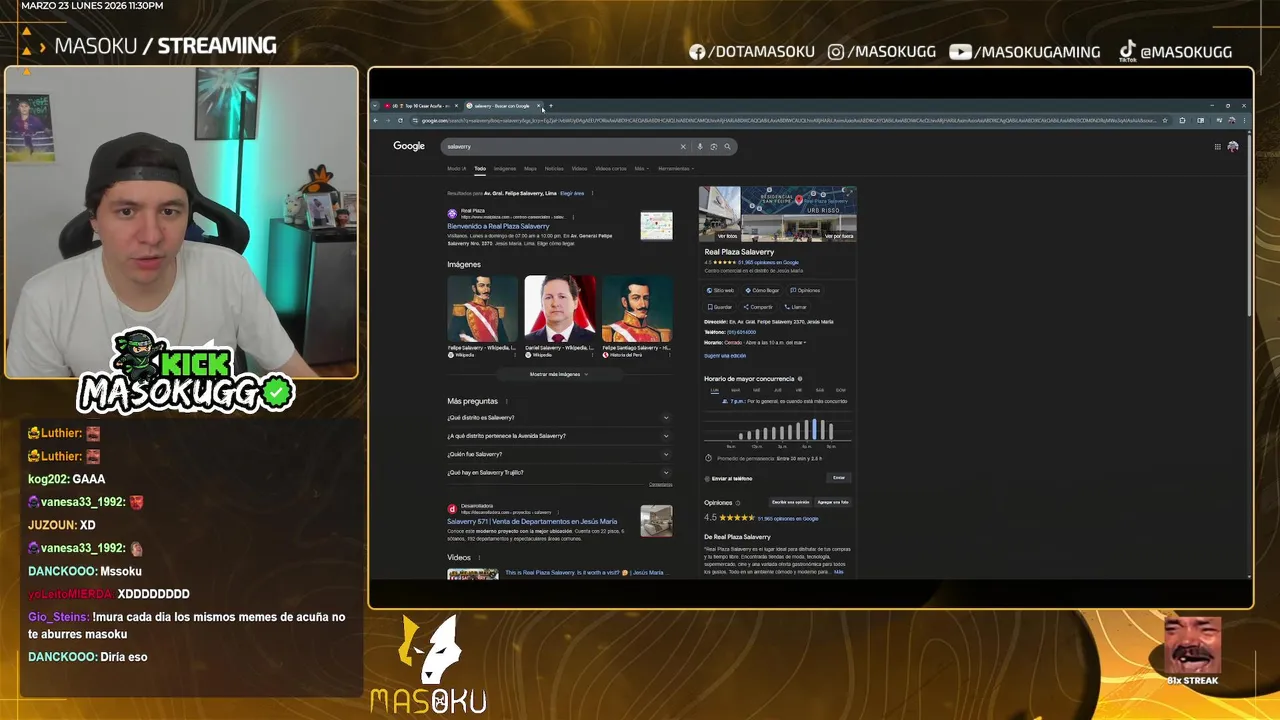Open the browser extensions puzzle icon
1280x720 pixels.
[x=1182, y=120]
